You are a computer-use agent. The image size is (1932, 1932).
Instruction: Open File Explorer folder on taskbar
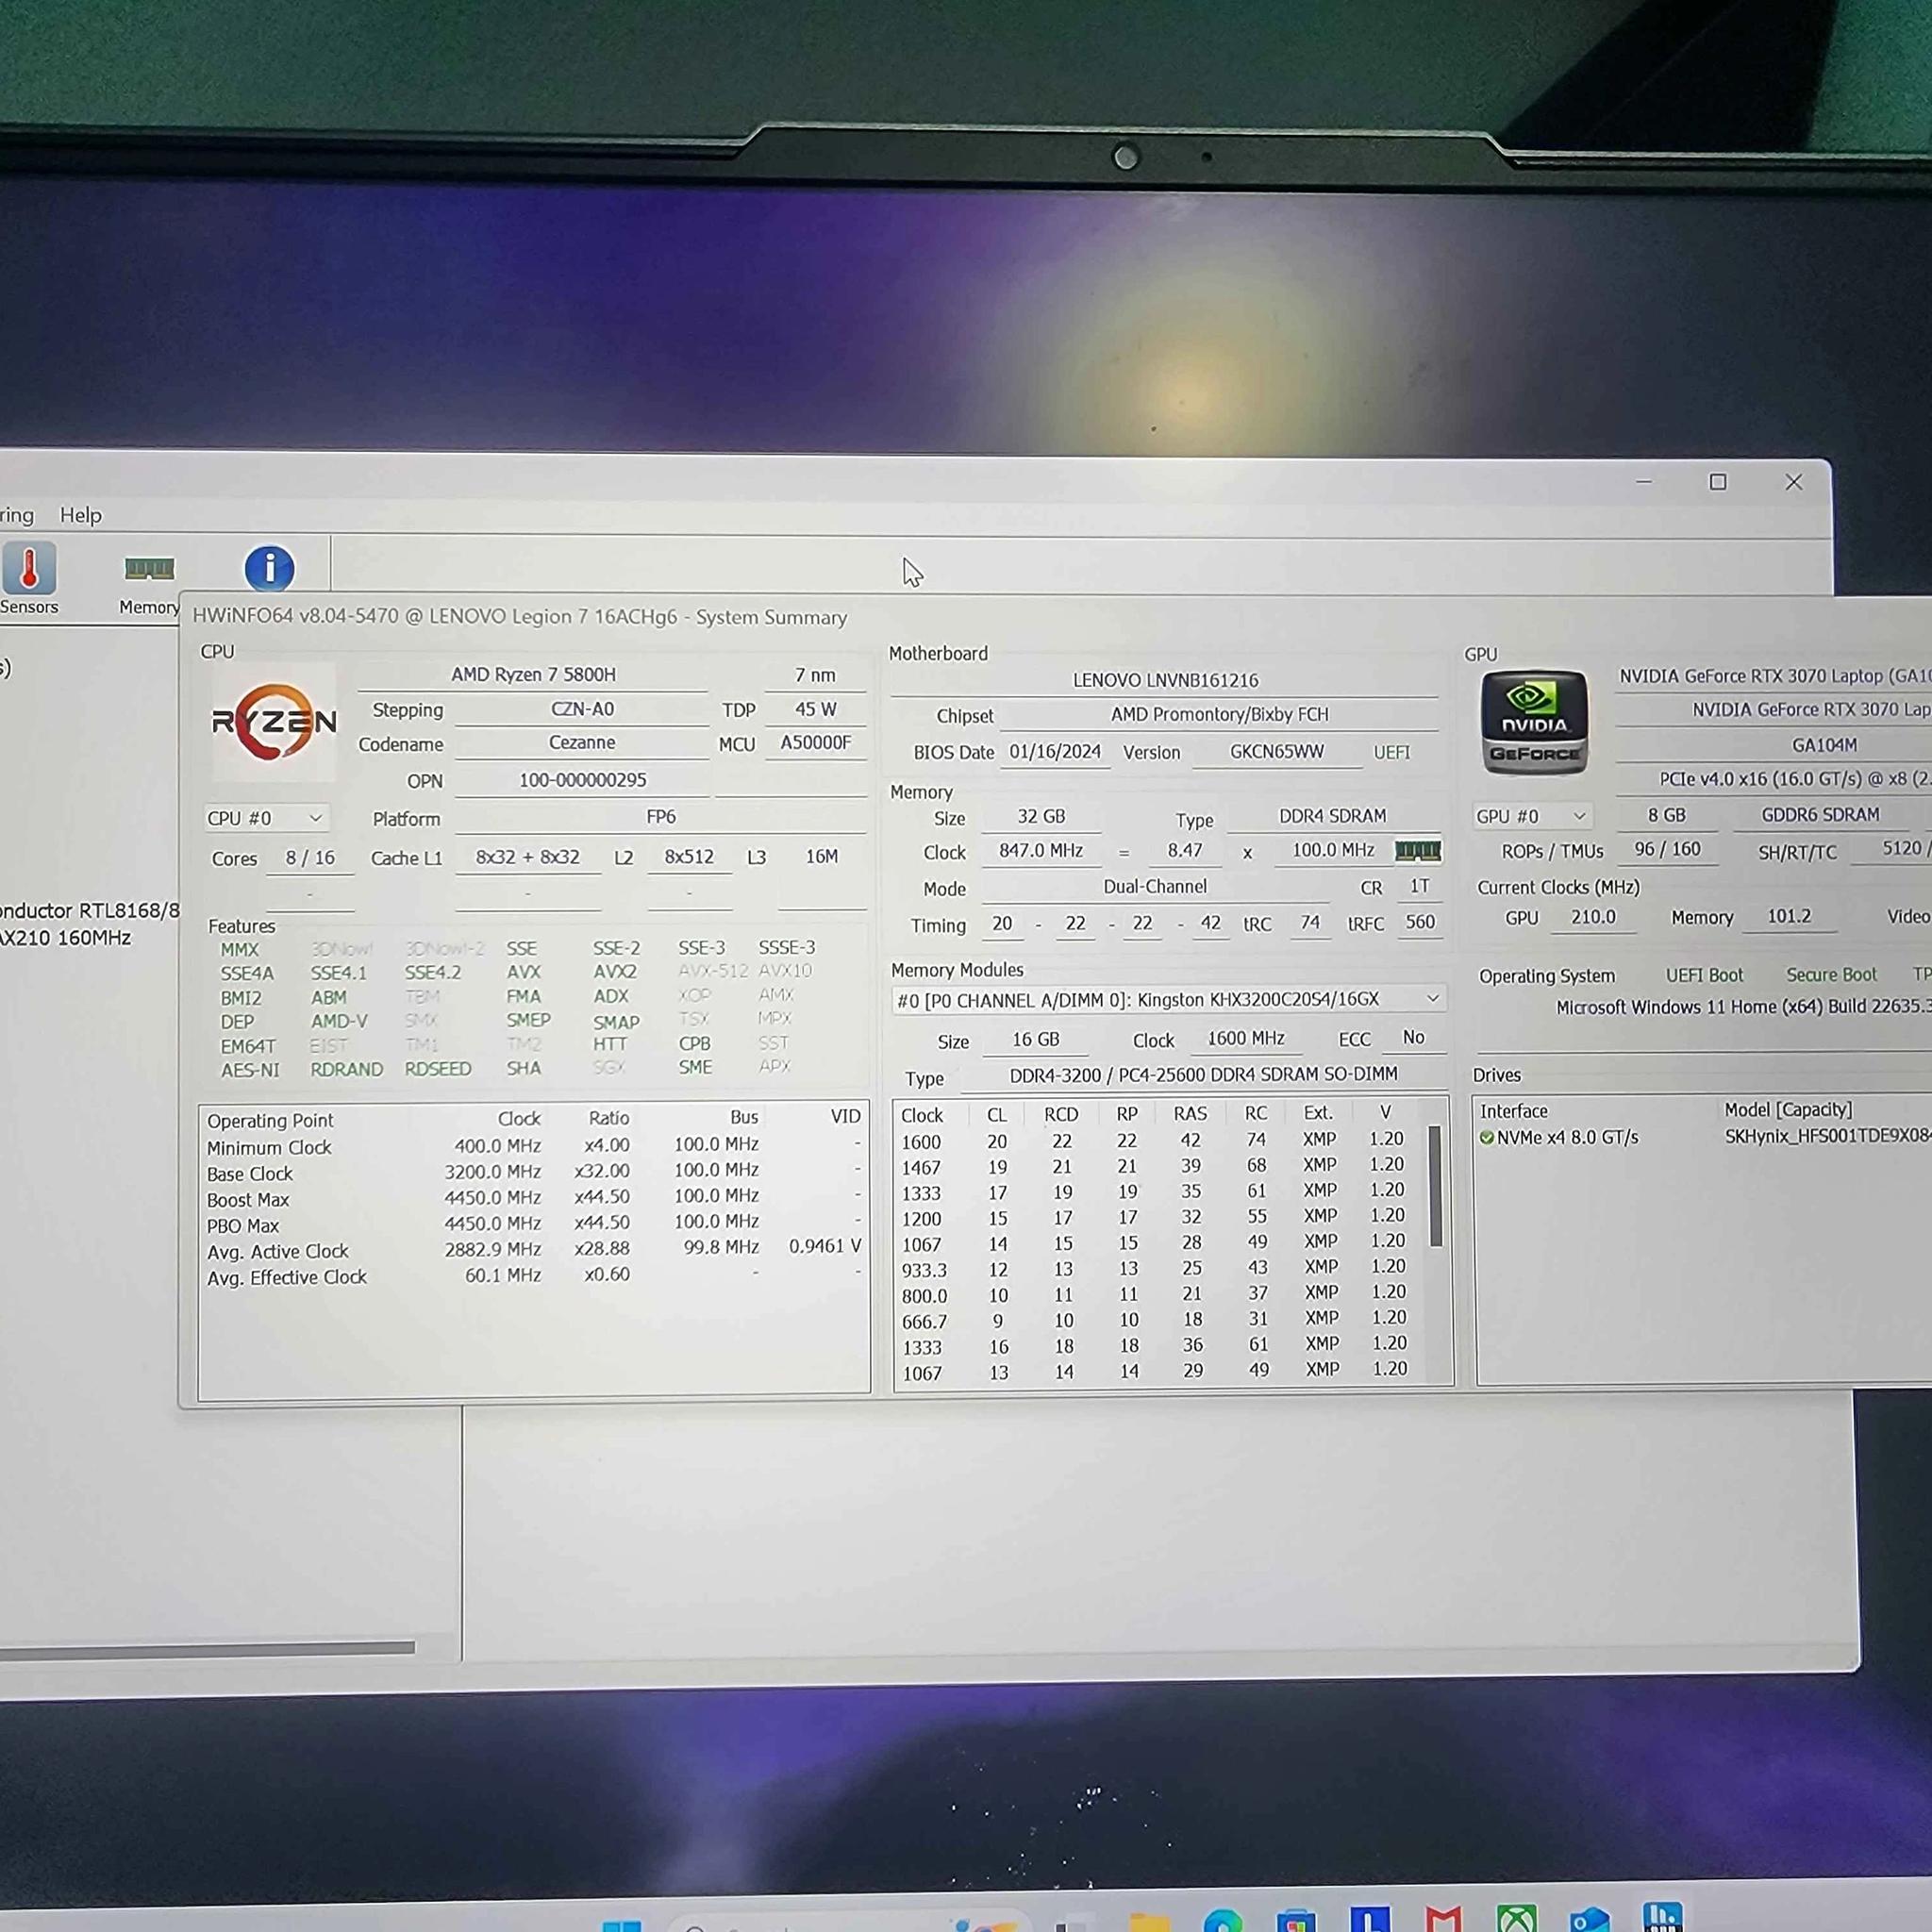[x=1149, y=1921]
